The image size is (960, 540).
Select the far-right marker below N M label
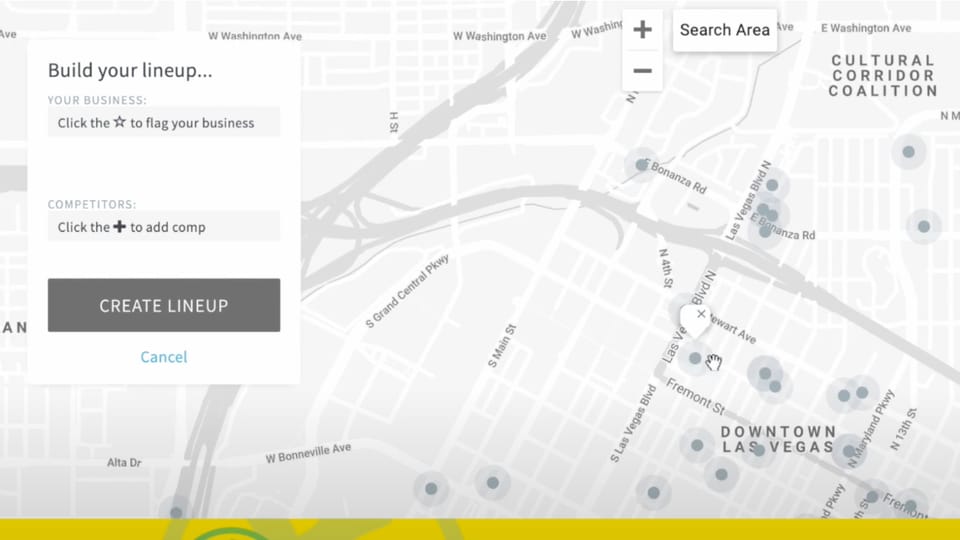pos(924,227)
